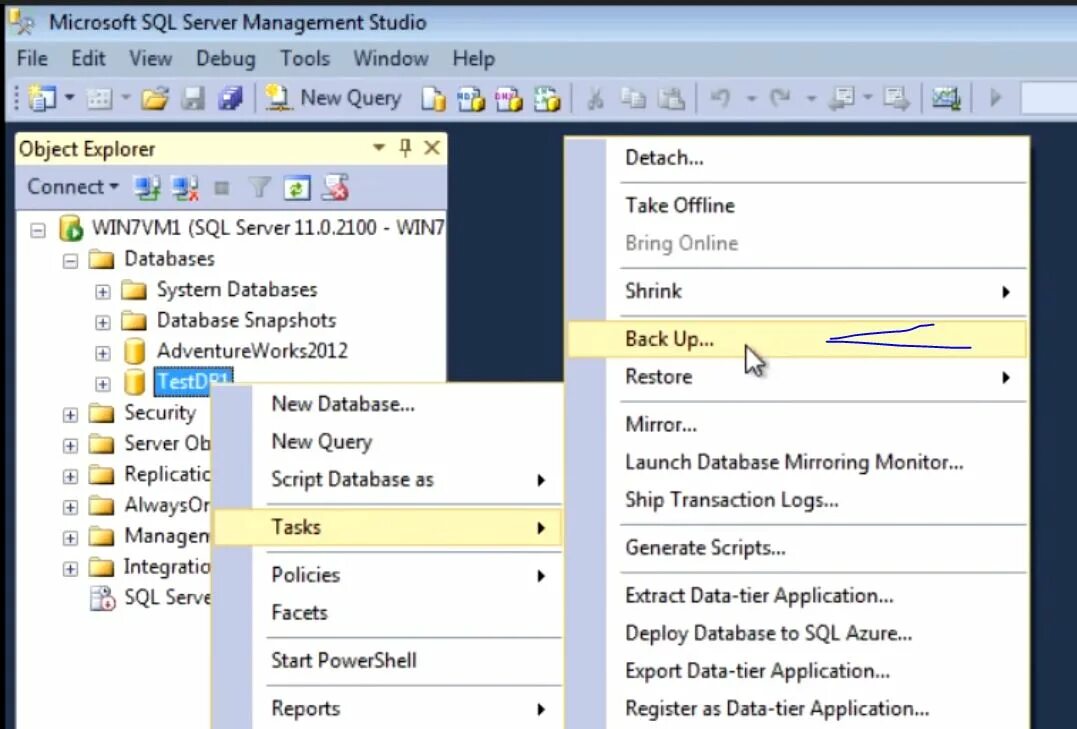This screenshot has width=1077, height=729.
Task: Click the Database Engine Query icon
Action: (433, 99)
